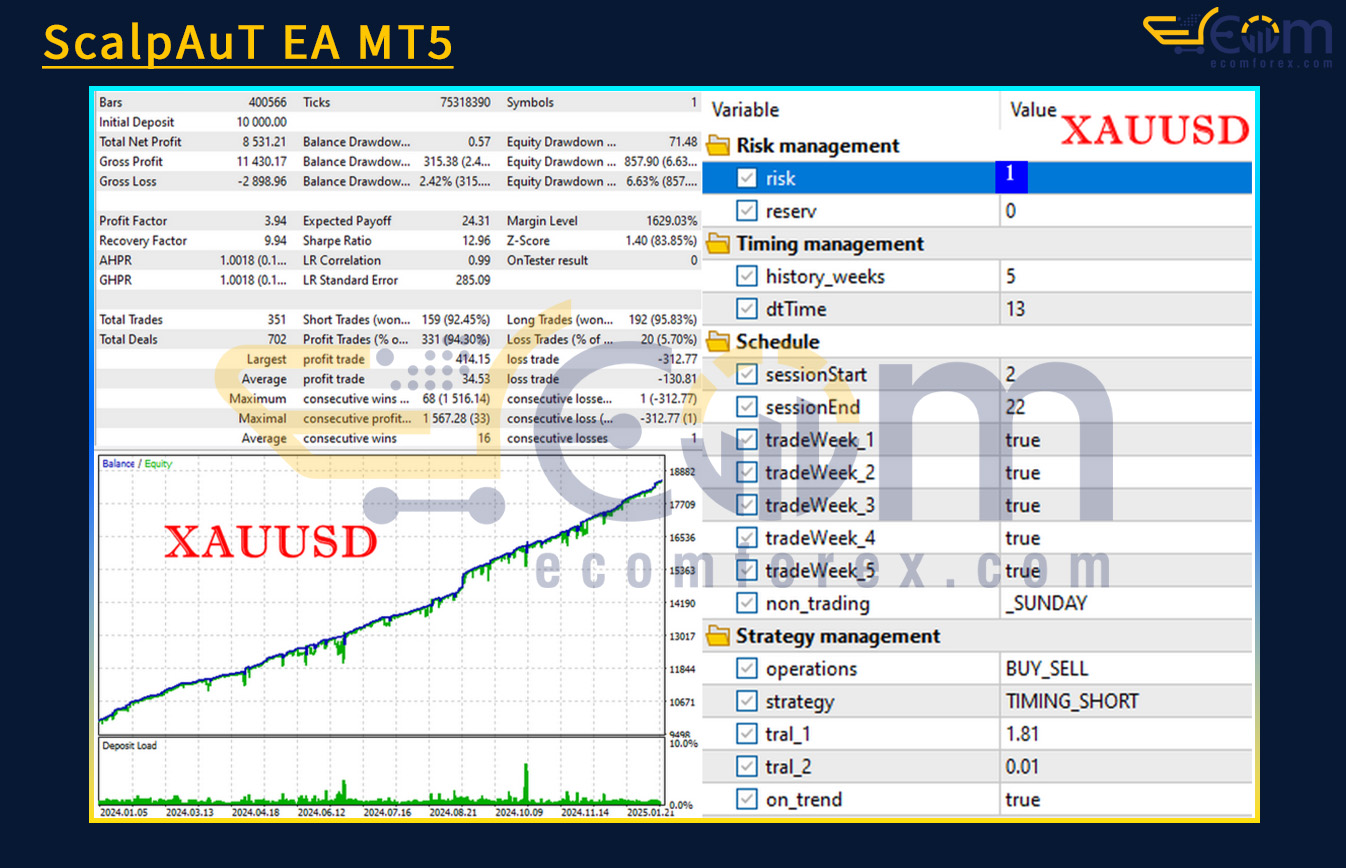Click the Deposit Load chart label
Image resolution: width=1346 pixels, height=868 pixels.
129,746
